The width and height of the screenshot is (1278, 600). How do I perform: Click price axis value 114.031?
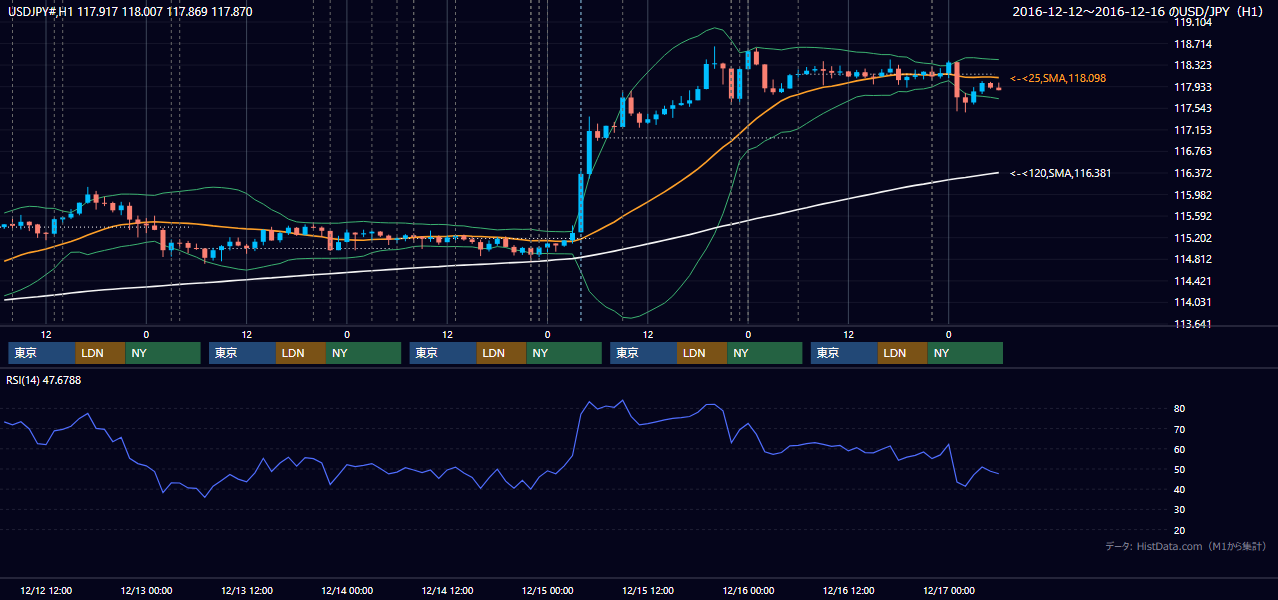1192,302
